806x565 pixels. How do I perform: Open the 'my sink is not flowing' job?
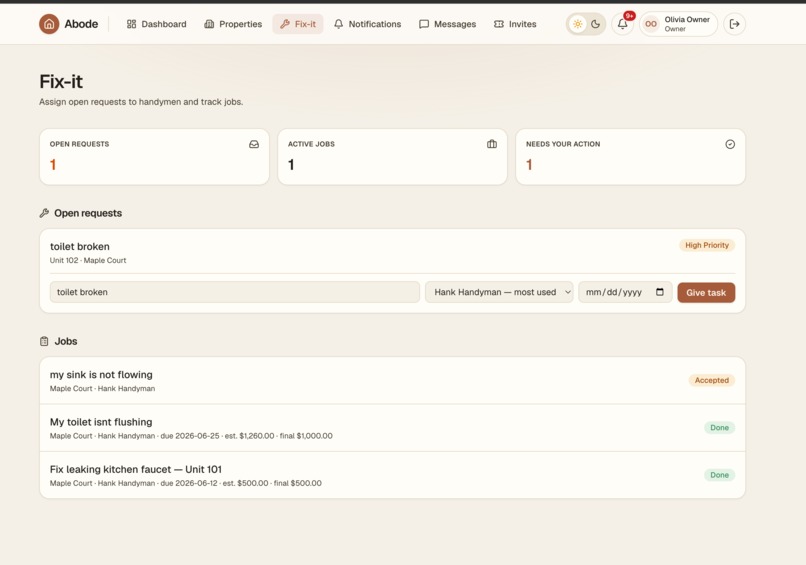click(392, 380)
